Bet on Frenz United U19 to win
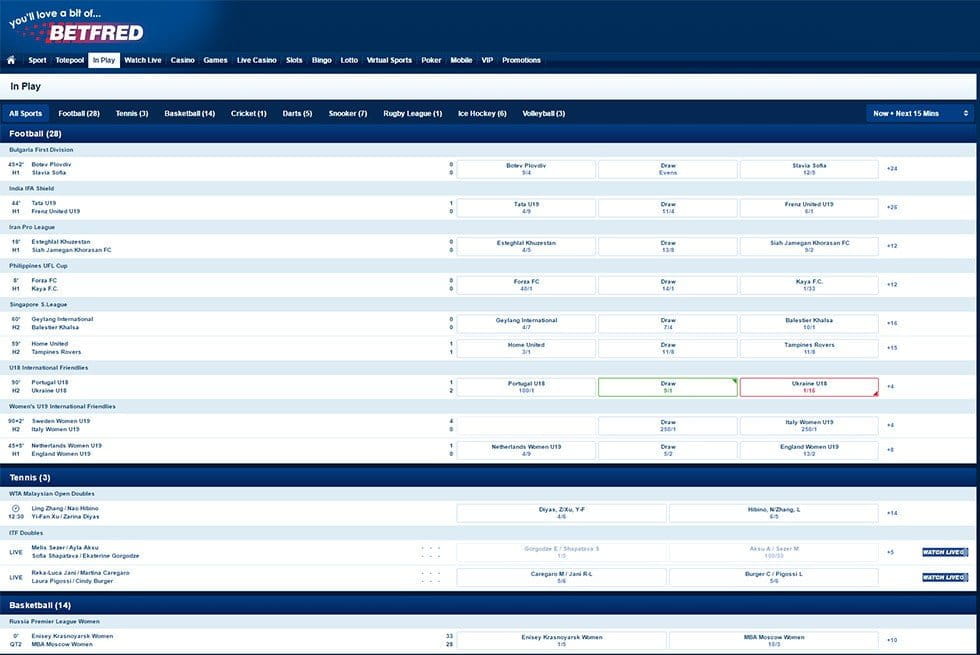This screenshot has width=980, height=655. tap(809, 208)
